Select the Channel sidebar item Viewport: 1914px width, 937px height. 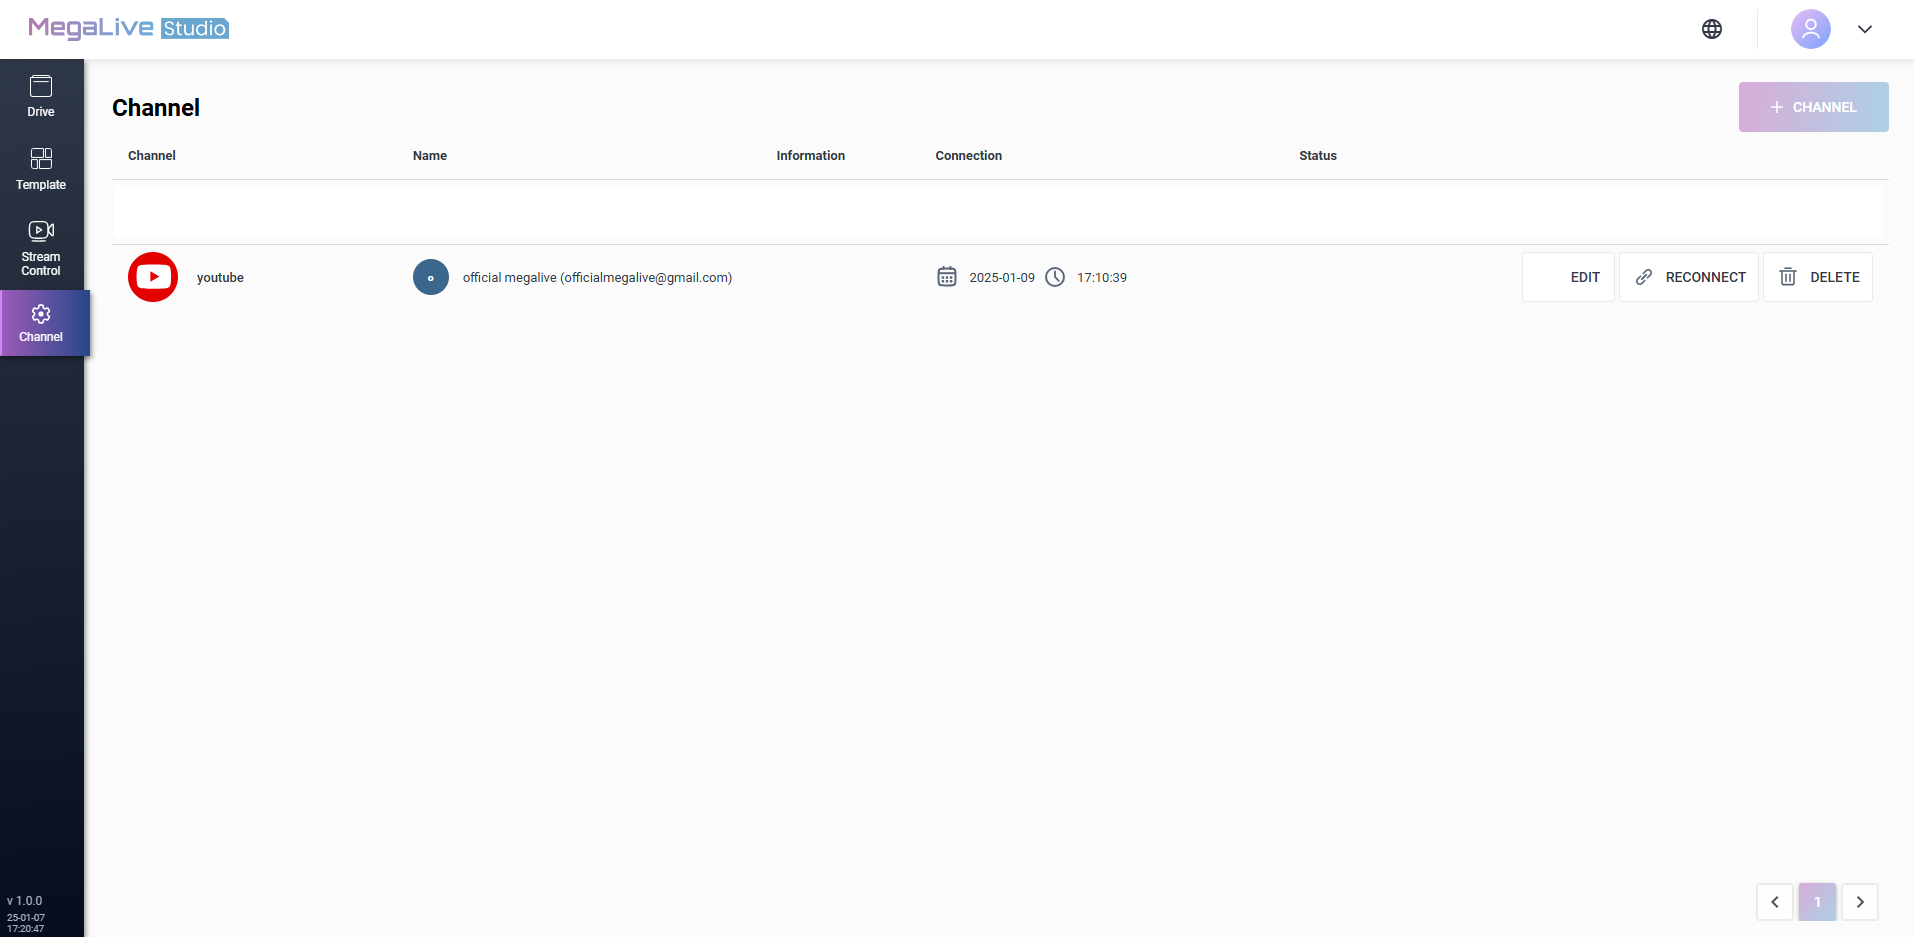point(44,323)
